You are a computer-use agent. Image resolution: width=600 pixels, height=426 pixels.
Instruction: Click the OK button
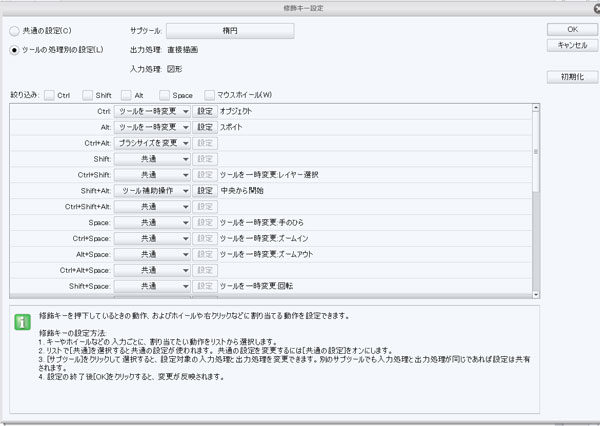pyautogui.click(x=572, y=29)
